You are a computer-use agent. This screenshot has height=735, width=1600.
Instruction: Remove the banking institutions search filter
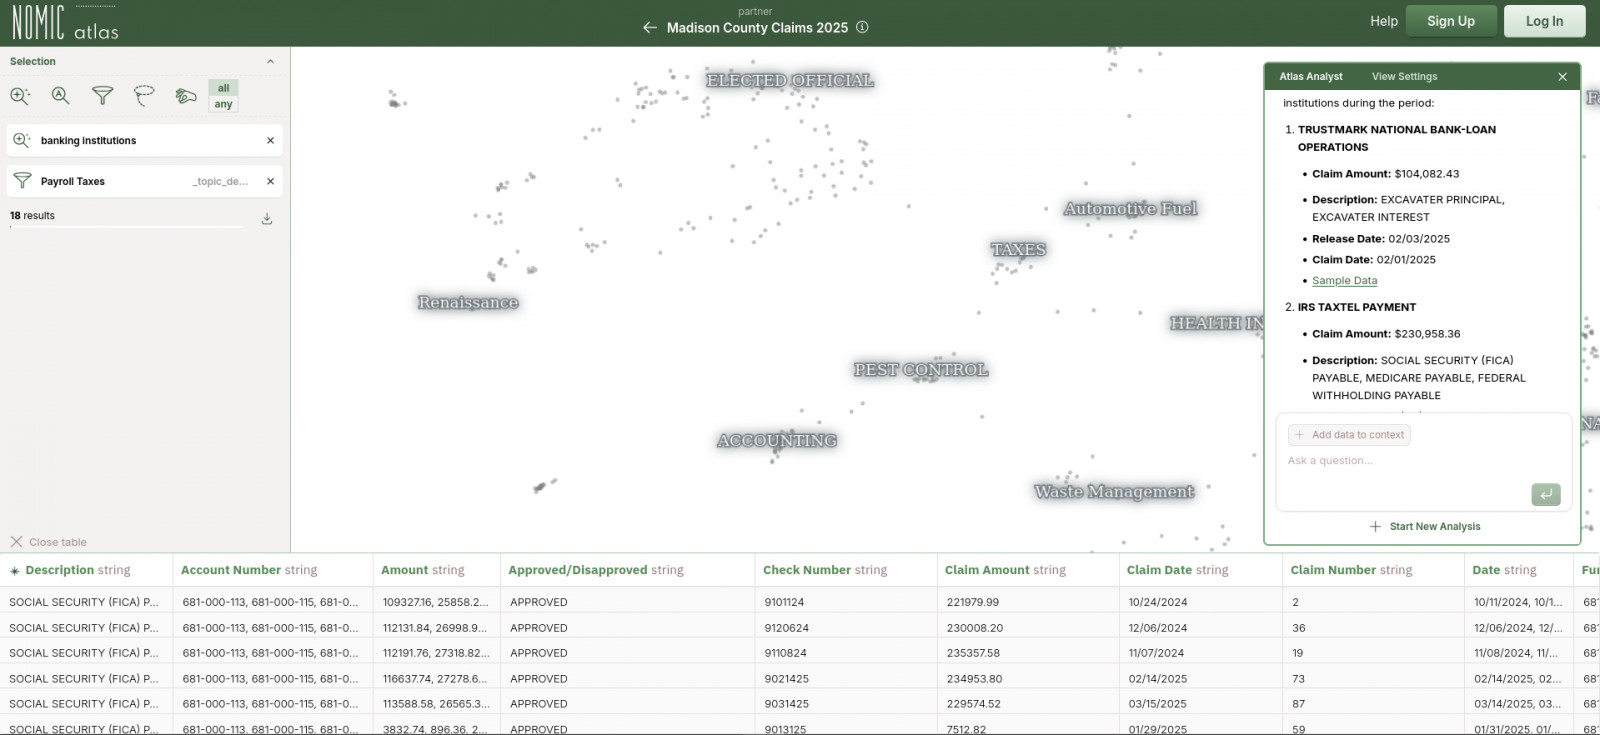(x=270, y=141)
